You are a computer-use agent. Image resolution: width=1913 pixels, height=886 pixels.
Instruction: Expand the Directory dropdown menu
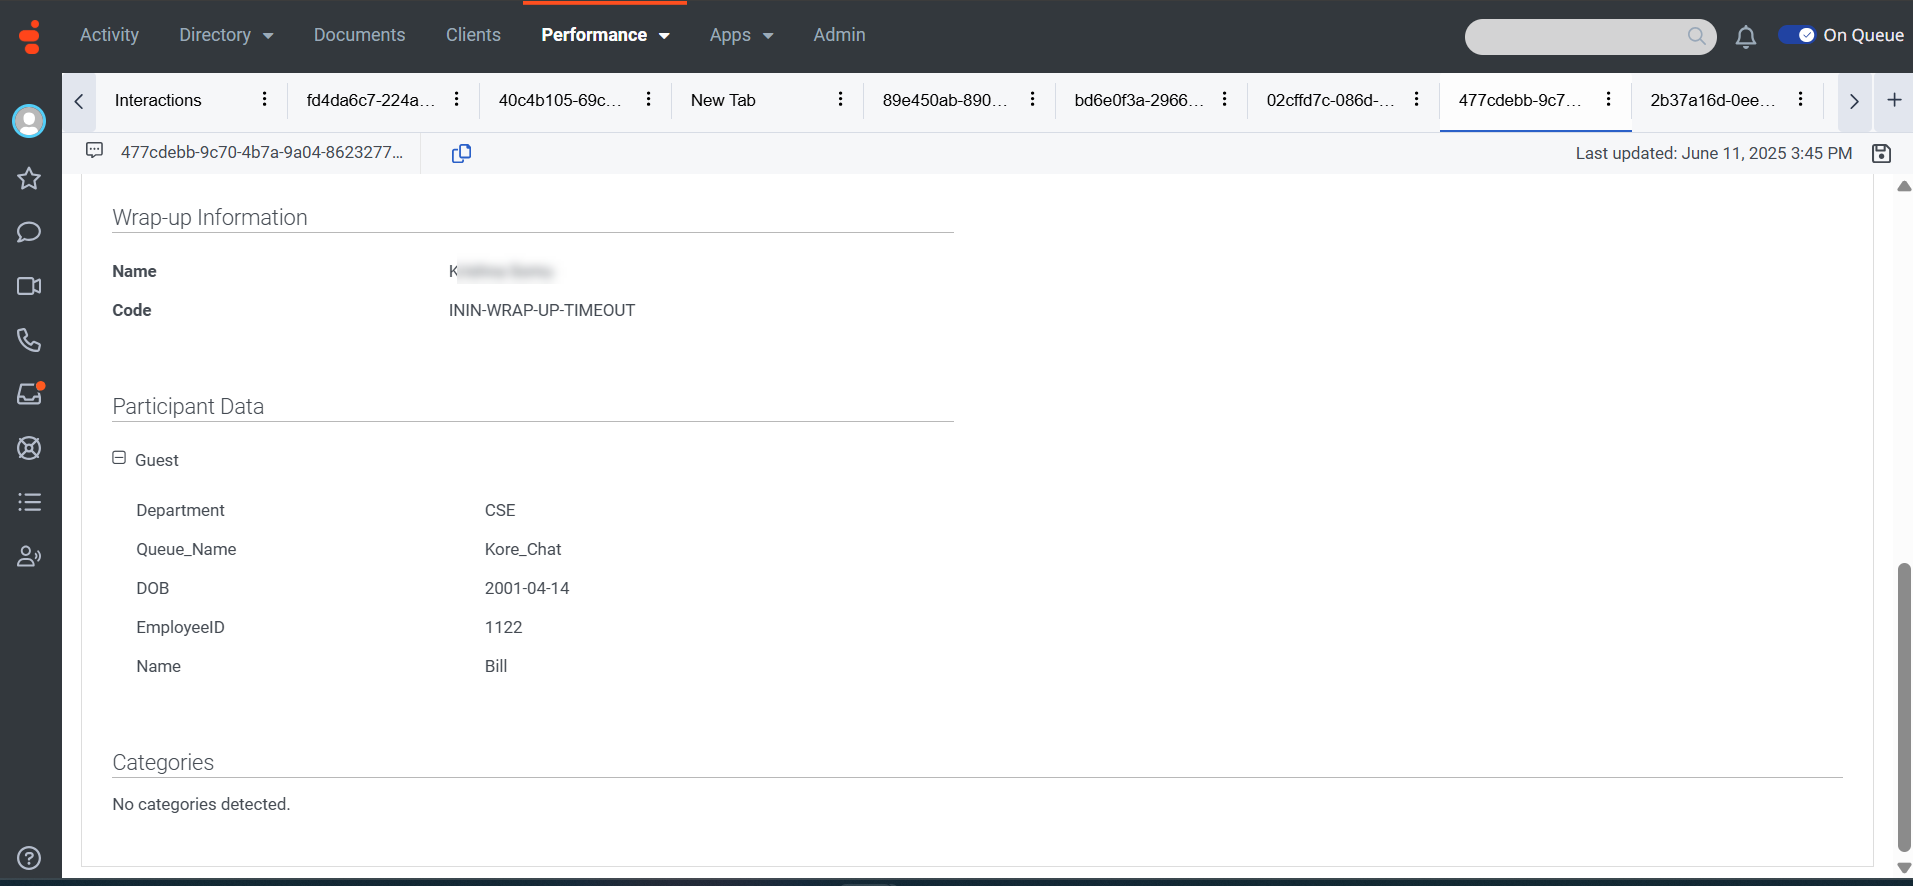click(225, 35)
